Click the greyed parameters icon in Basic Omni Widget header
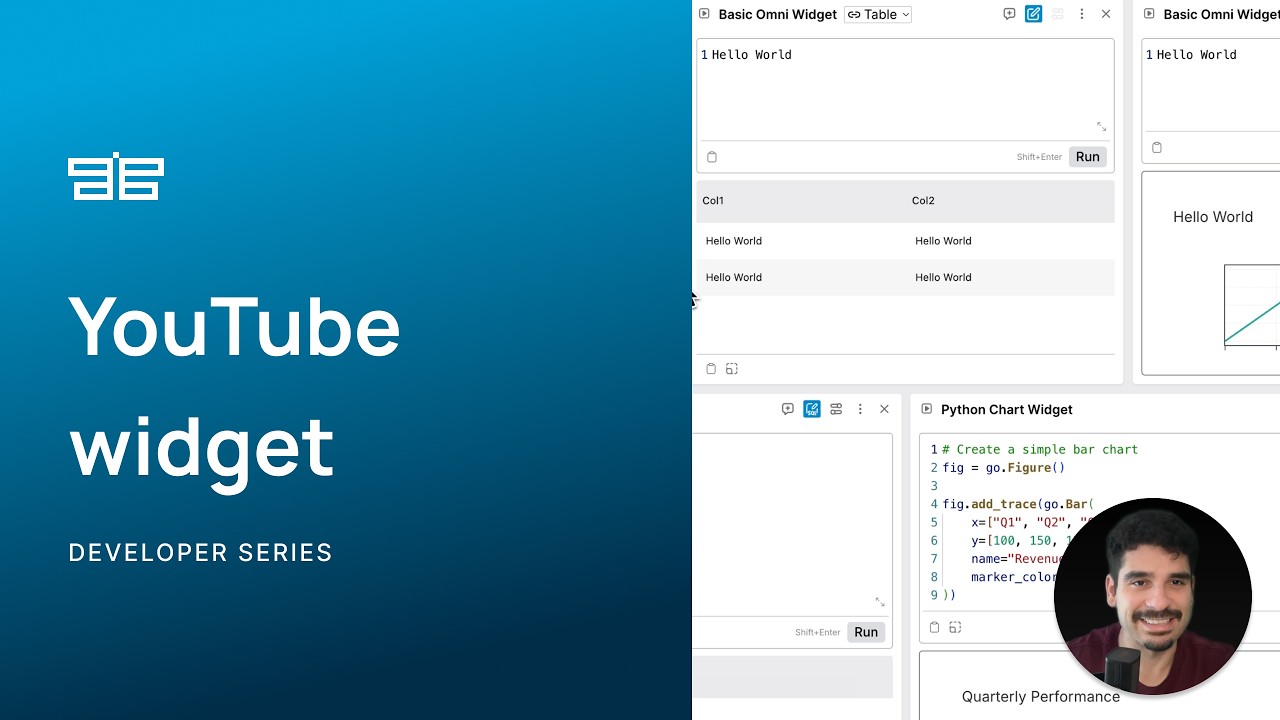The width and height of the screenshot is (1280, 720). [x=1057, y=14]
